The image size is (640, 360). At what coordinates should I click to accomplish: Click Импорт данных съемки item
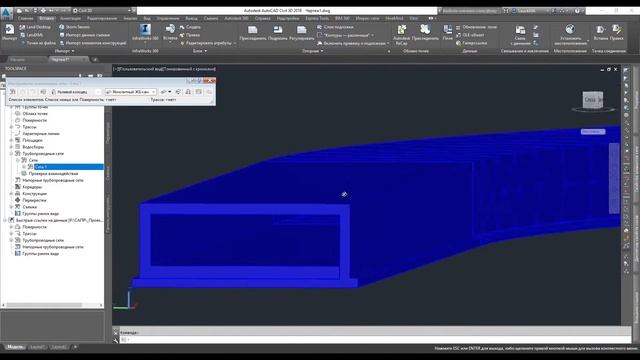pyautogui.click(x=84, y=35)
